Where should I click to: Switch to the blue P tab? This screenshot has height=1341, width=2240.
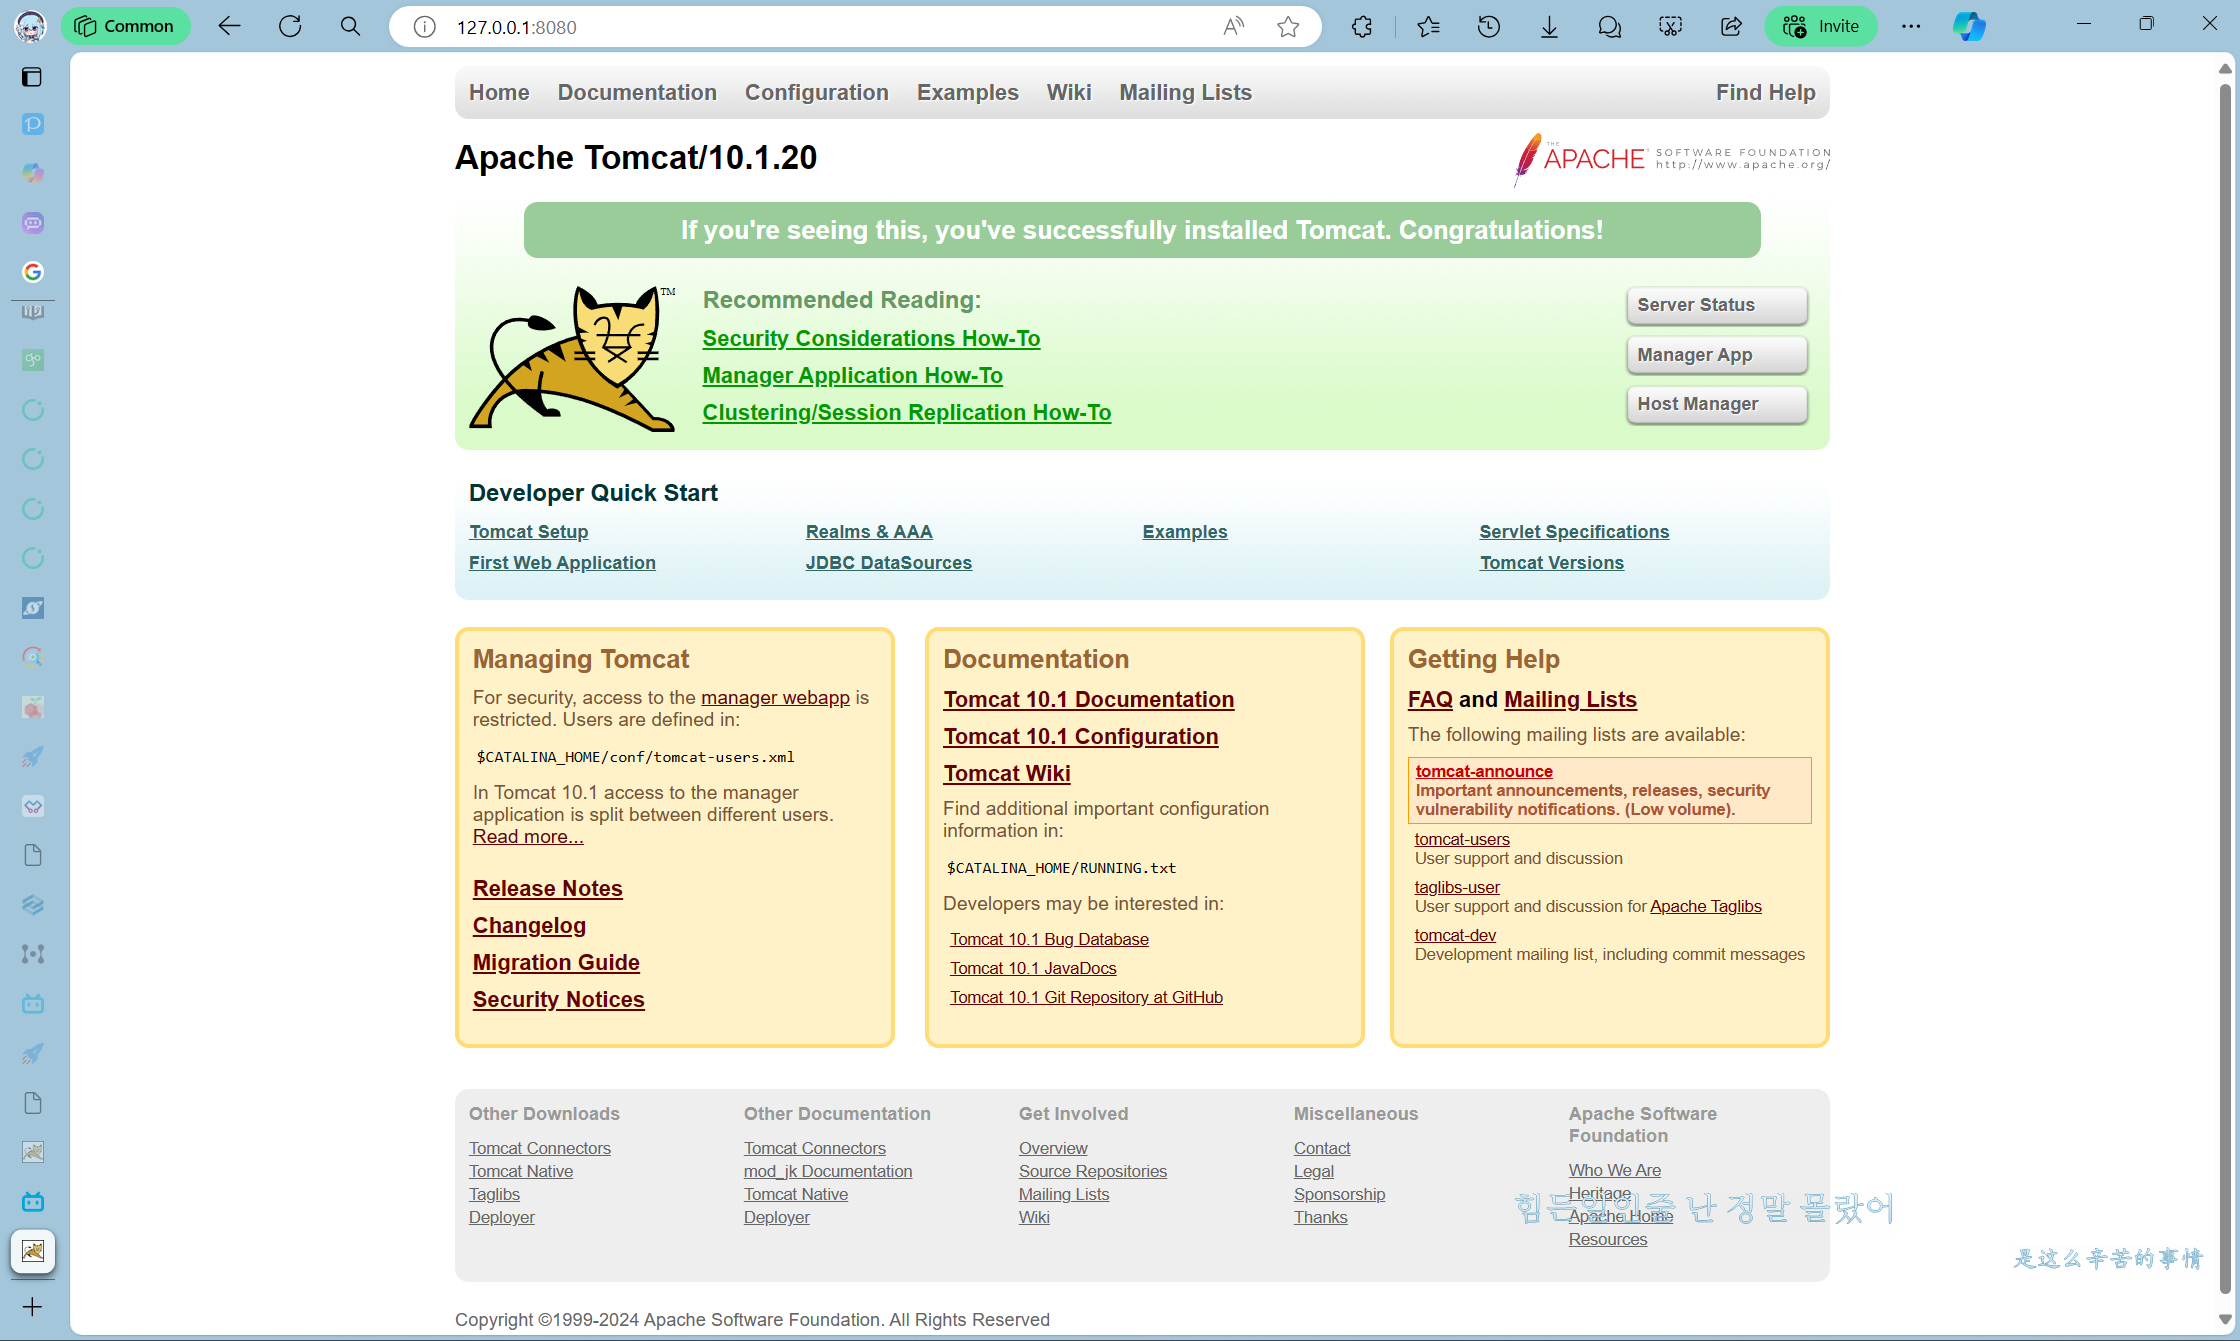tap(33, 124)
